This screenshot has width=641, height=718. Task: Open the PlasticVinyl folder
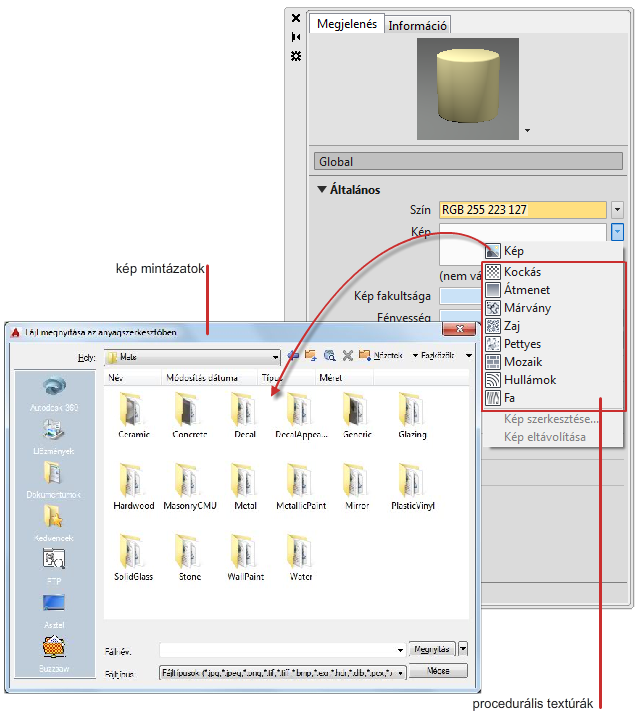click(x=413, y=487)
